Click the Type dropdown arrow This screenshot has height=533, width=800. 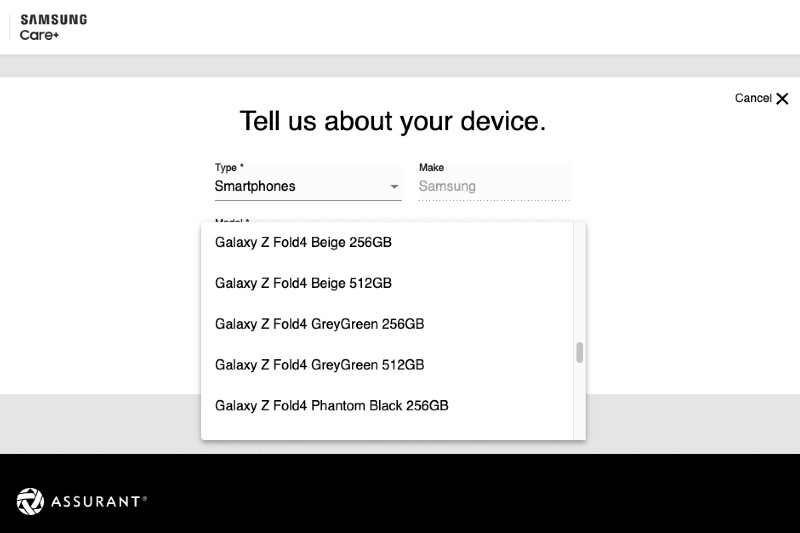394,187
